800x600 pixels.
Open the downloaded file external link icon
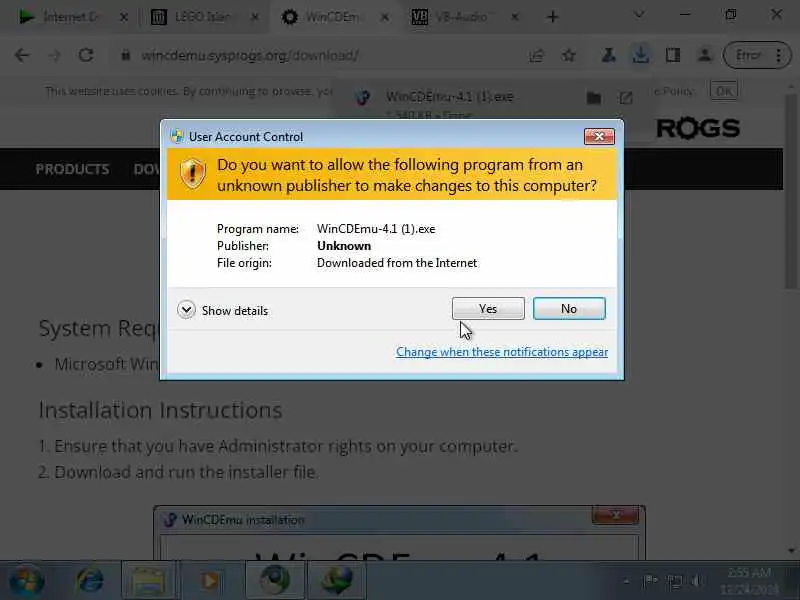tap(626, 97)
